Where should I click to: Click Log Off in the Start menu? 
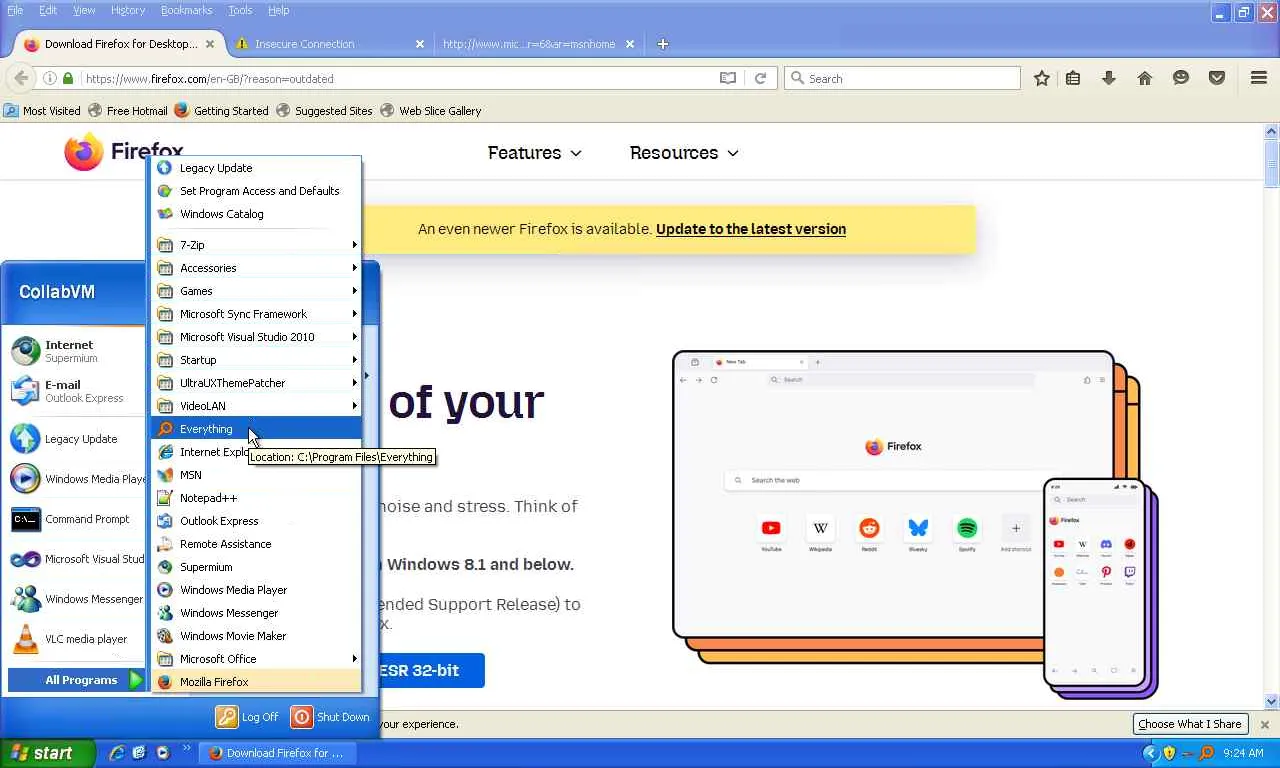coord(247,717)
